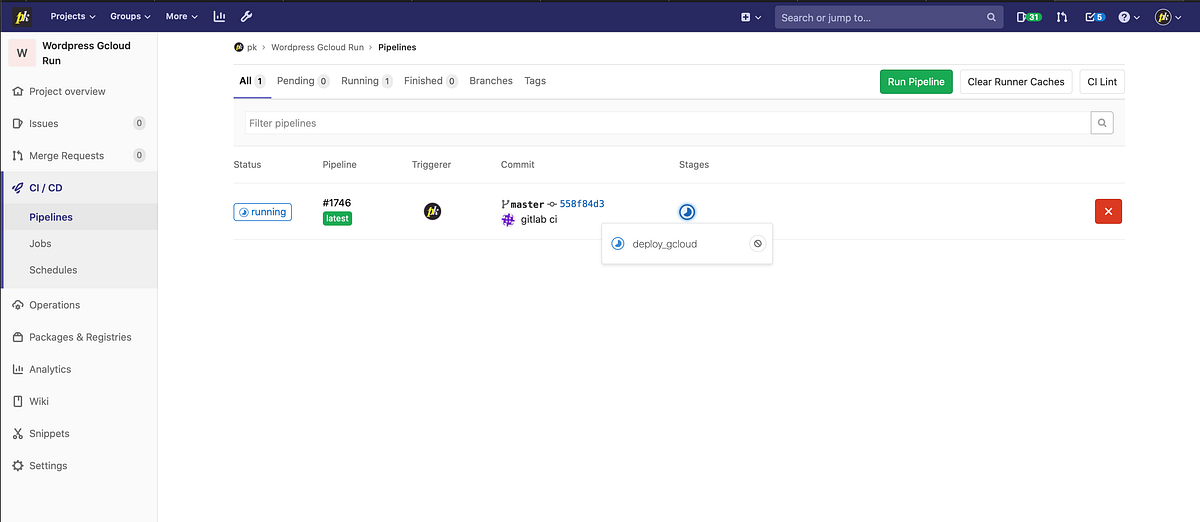The height and width of the screenshot is (522, 1200).
Task: Open Wiki in the sidebar
Action: point(39,401)
